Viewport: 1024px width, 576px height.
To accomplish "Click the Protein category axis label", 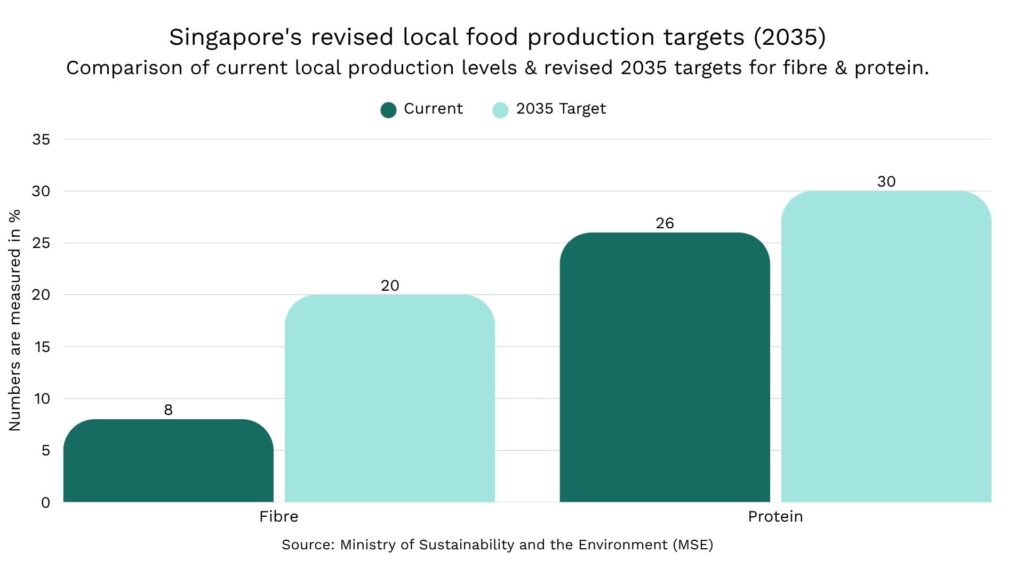I will (x=775, y=517).
